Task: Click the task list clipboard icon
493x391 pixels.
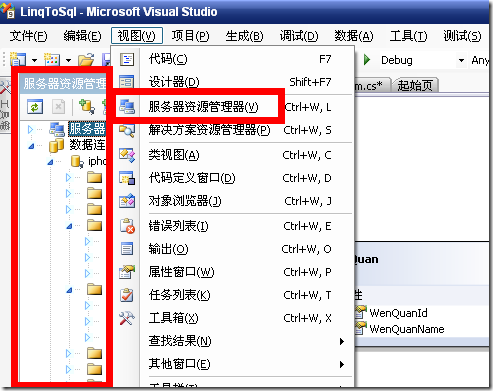Action: [127, 295]
